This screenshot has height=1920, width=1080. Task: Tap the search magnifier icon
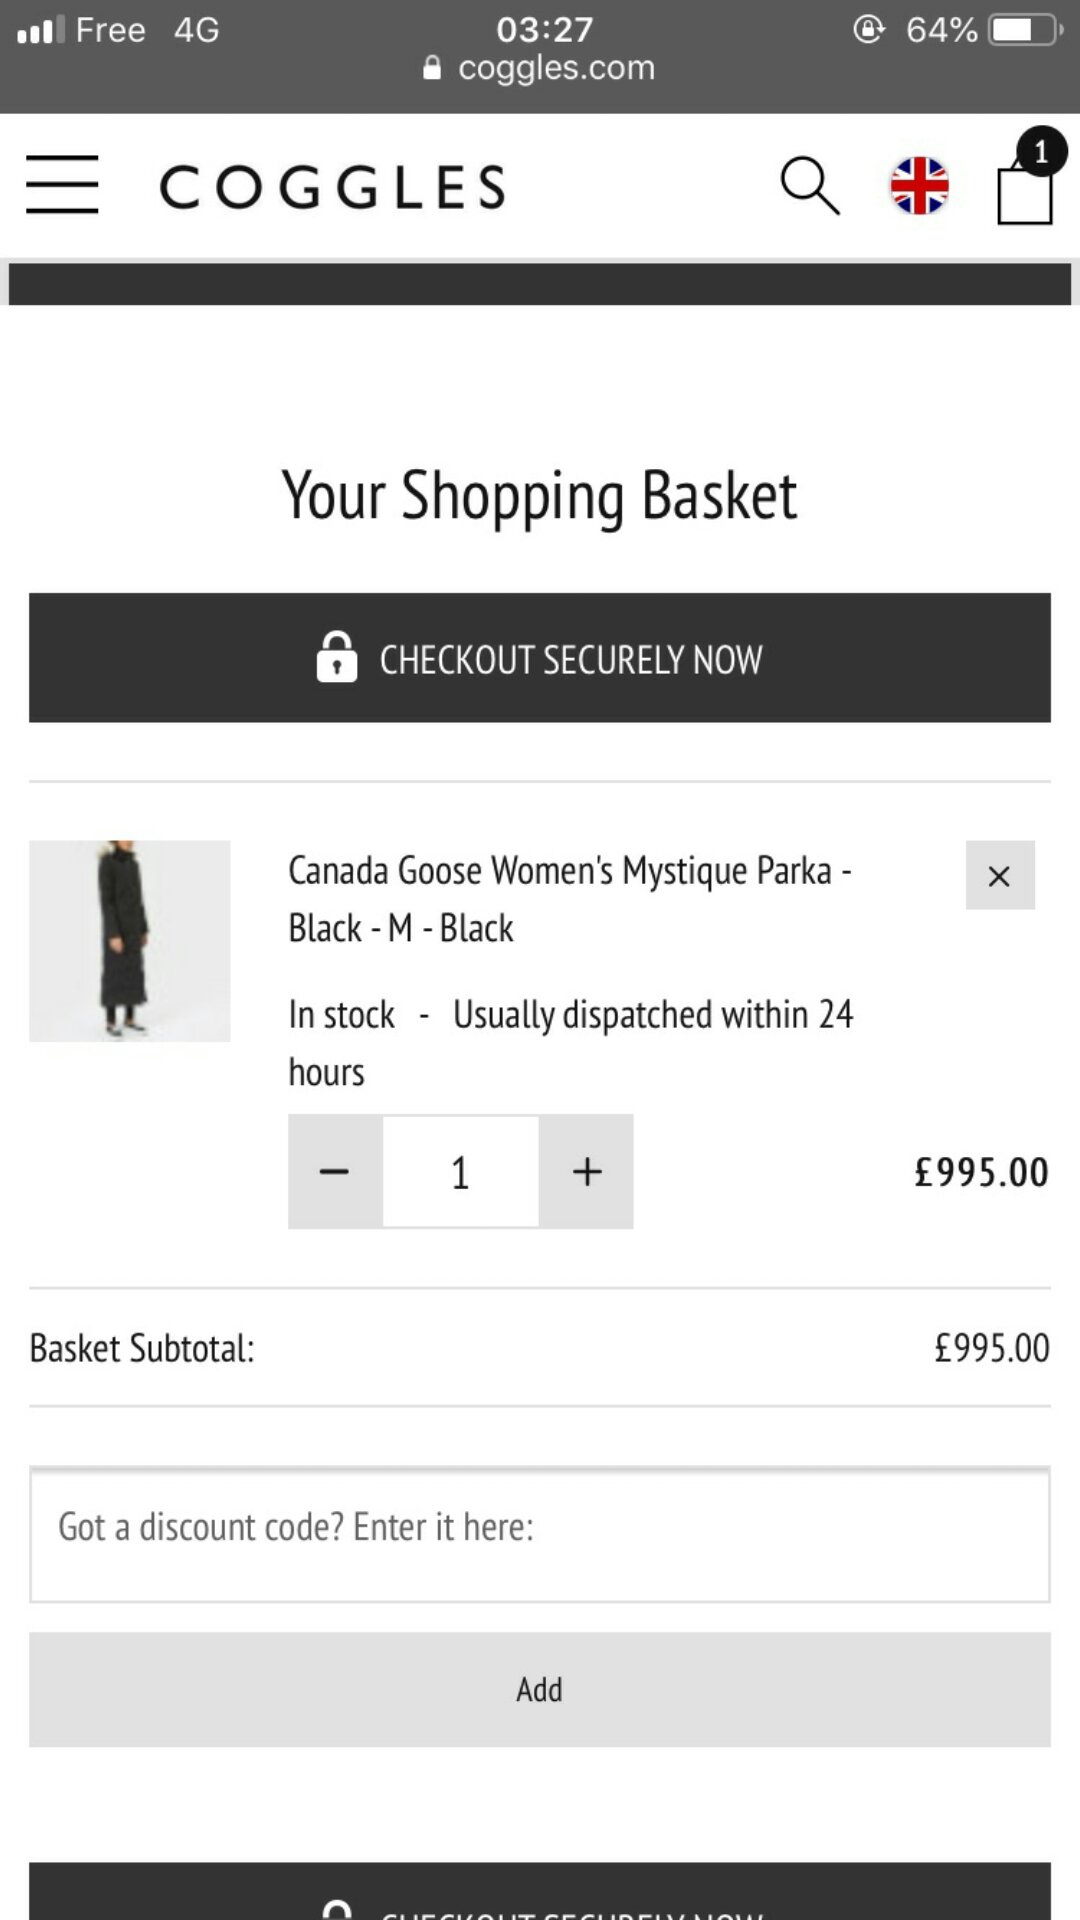(x=810, y=186)
